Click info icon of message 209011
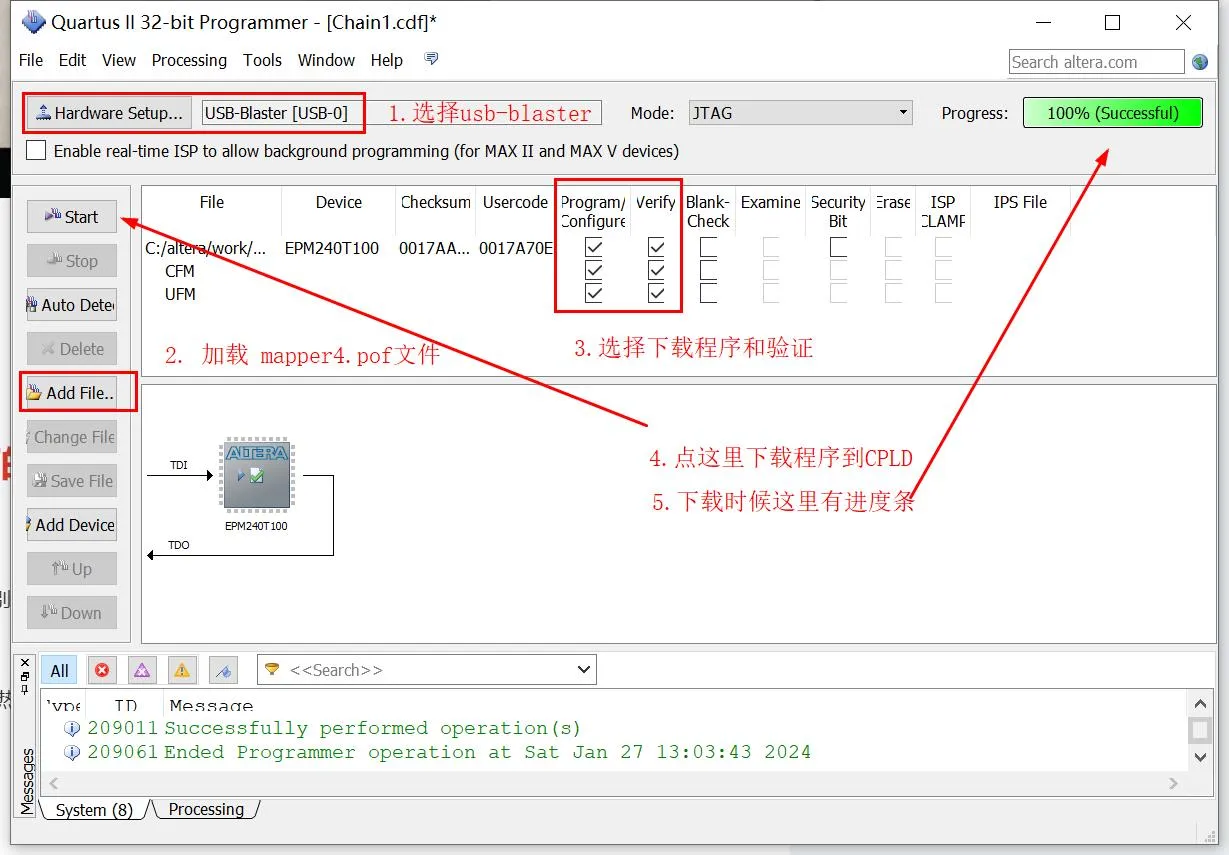 coord(72,728)
